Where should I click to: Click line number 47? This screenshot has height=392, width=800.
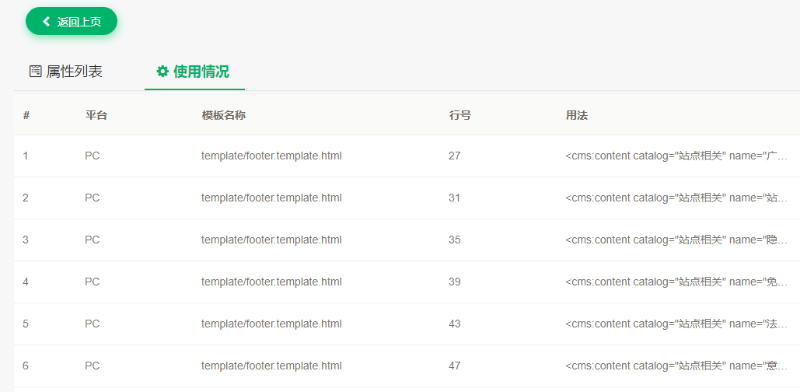[x=455, y=365]
